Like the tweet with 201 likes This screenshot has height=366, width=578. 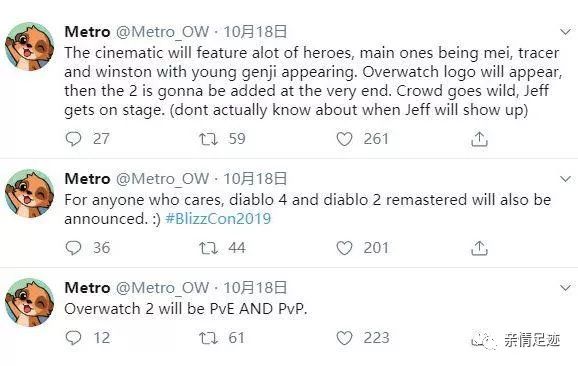tap(344, 248)
